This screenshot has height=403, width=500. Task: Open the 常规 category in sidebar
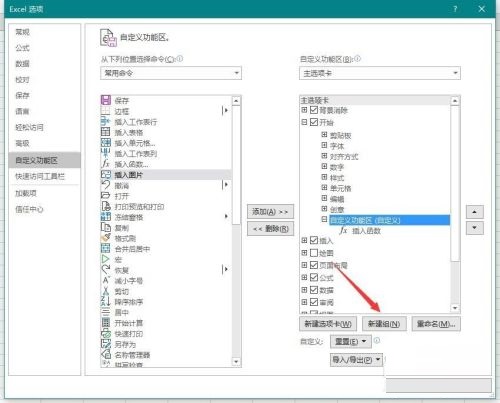click(44, 32)
